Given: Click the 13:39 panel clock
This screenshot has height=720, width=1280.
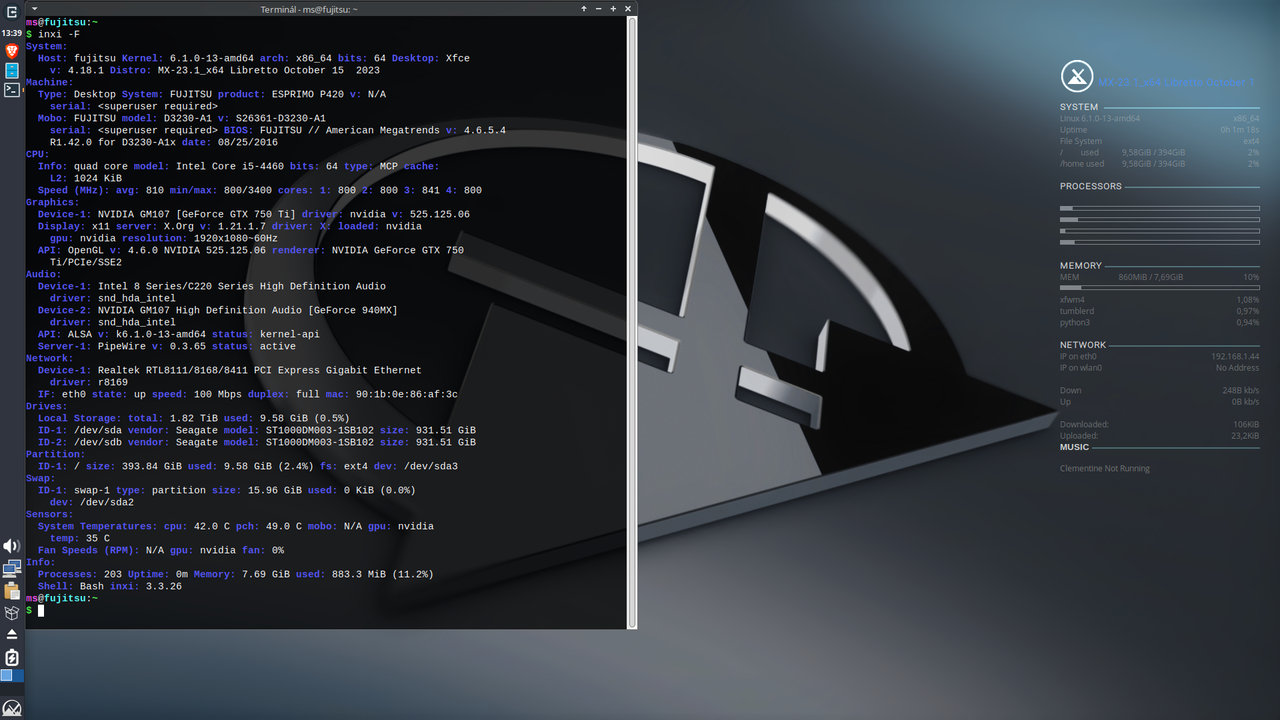Looking at the screenshot, I should click(x=12, y=33).
